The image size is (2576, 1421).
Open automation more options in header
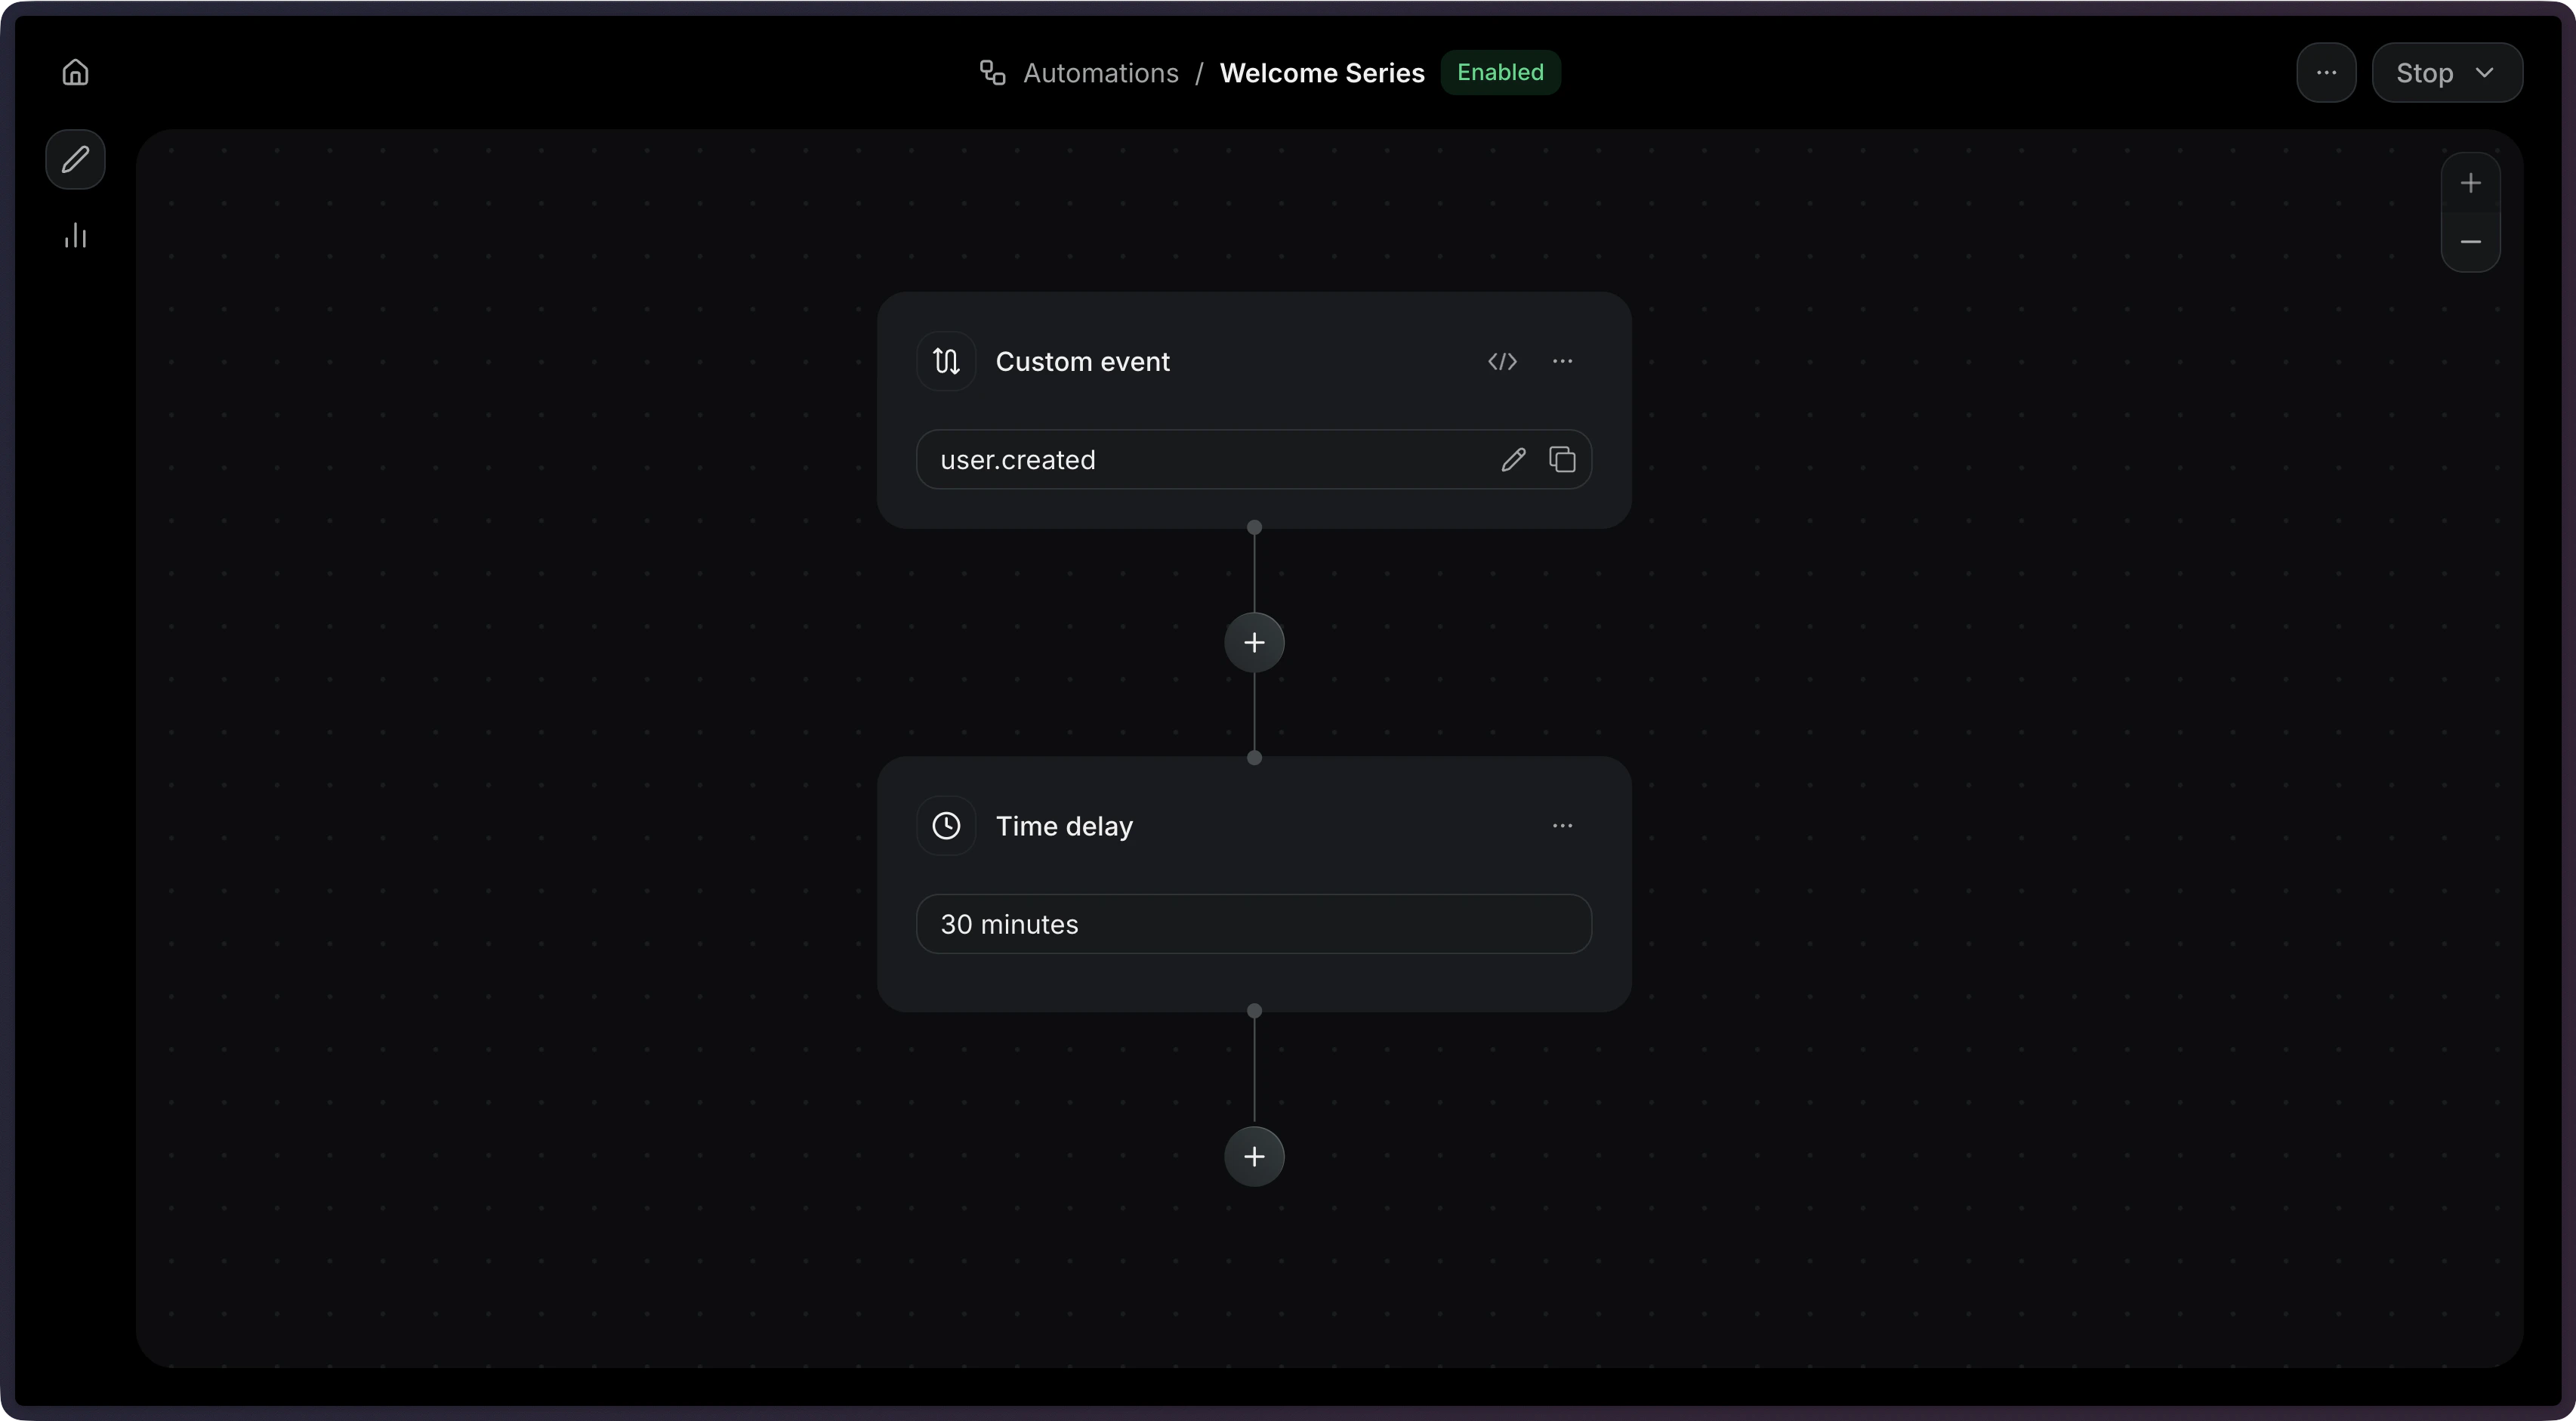click(2326, 73)
